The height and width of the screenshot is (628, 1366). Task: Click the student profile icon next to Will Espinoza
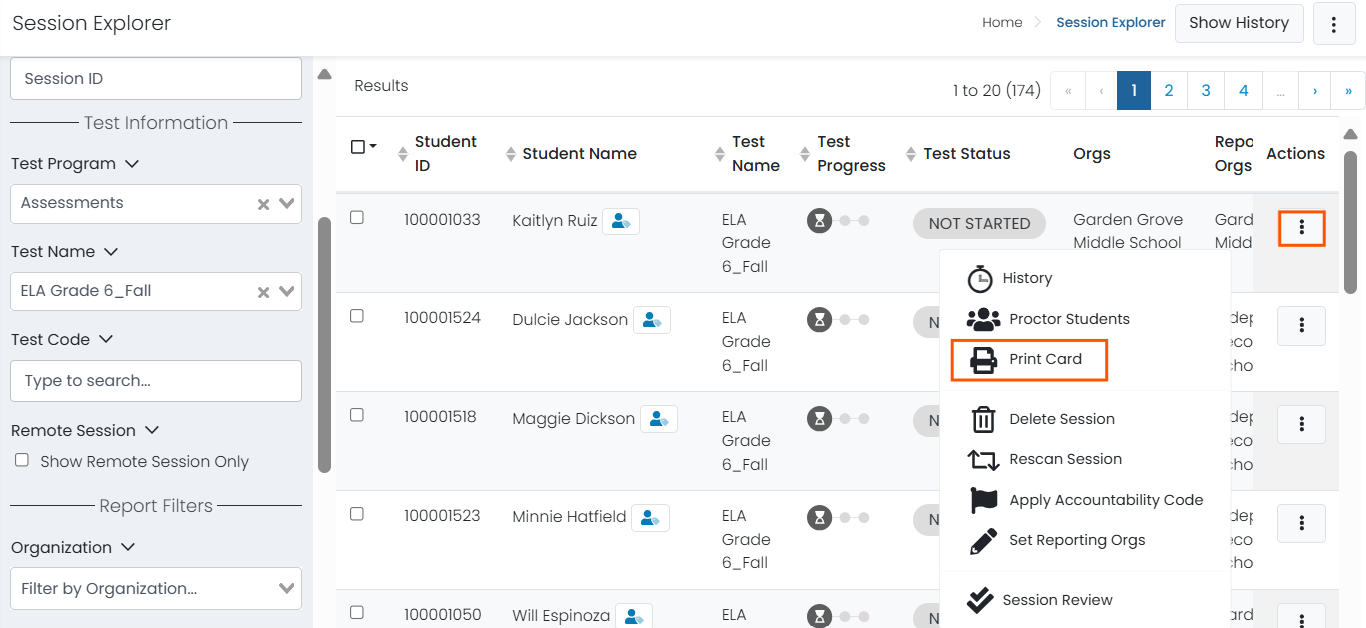[x=634, y=616]
